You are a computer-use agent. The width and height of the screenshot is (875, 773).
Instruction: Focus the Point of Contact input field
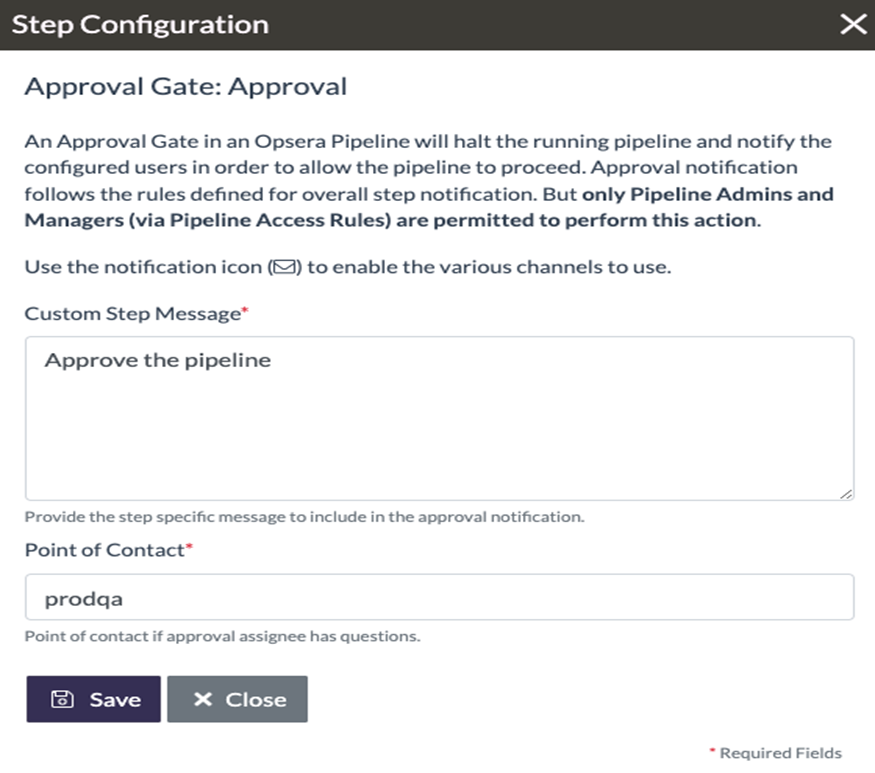440,597
